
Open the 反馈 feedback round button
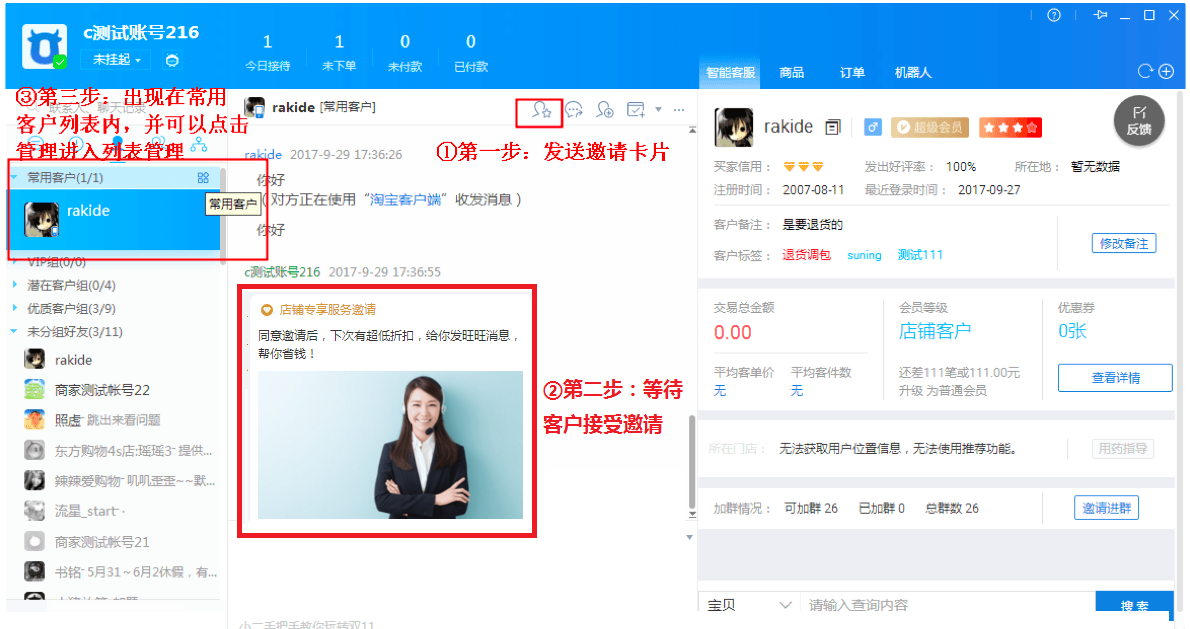click(1138, 121)
